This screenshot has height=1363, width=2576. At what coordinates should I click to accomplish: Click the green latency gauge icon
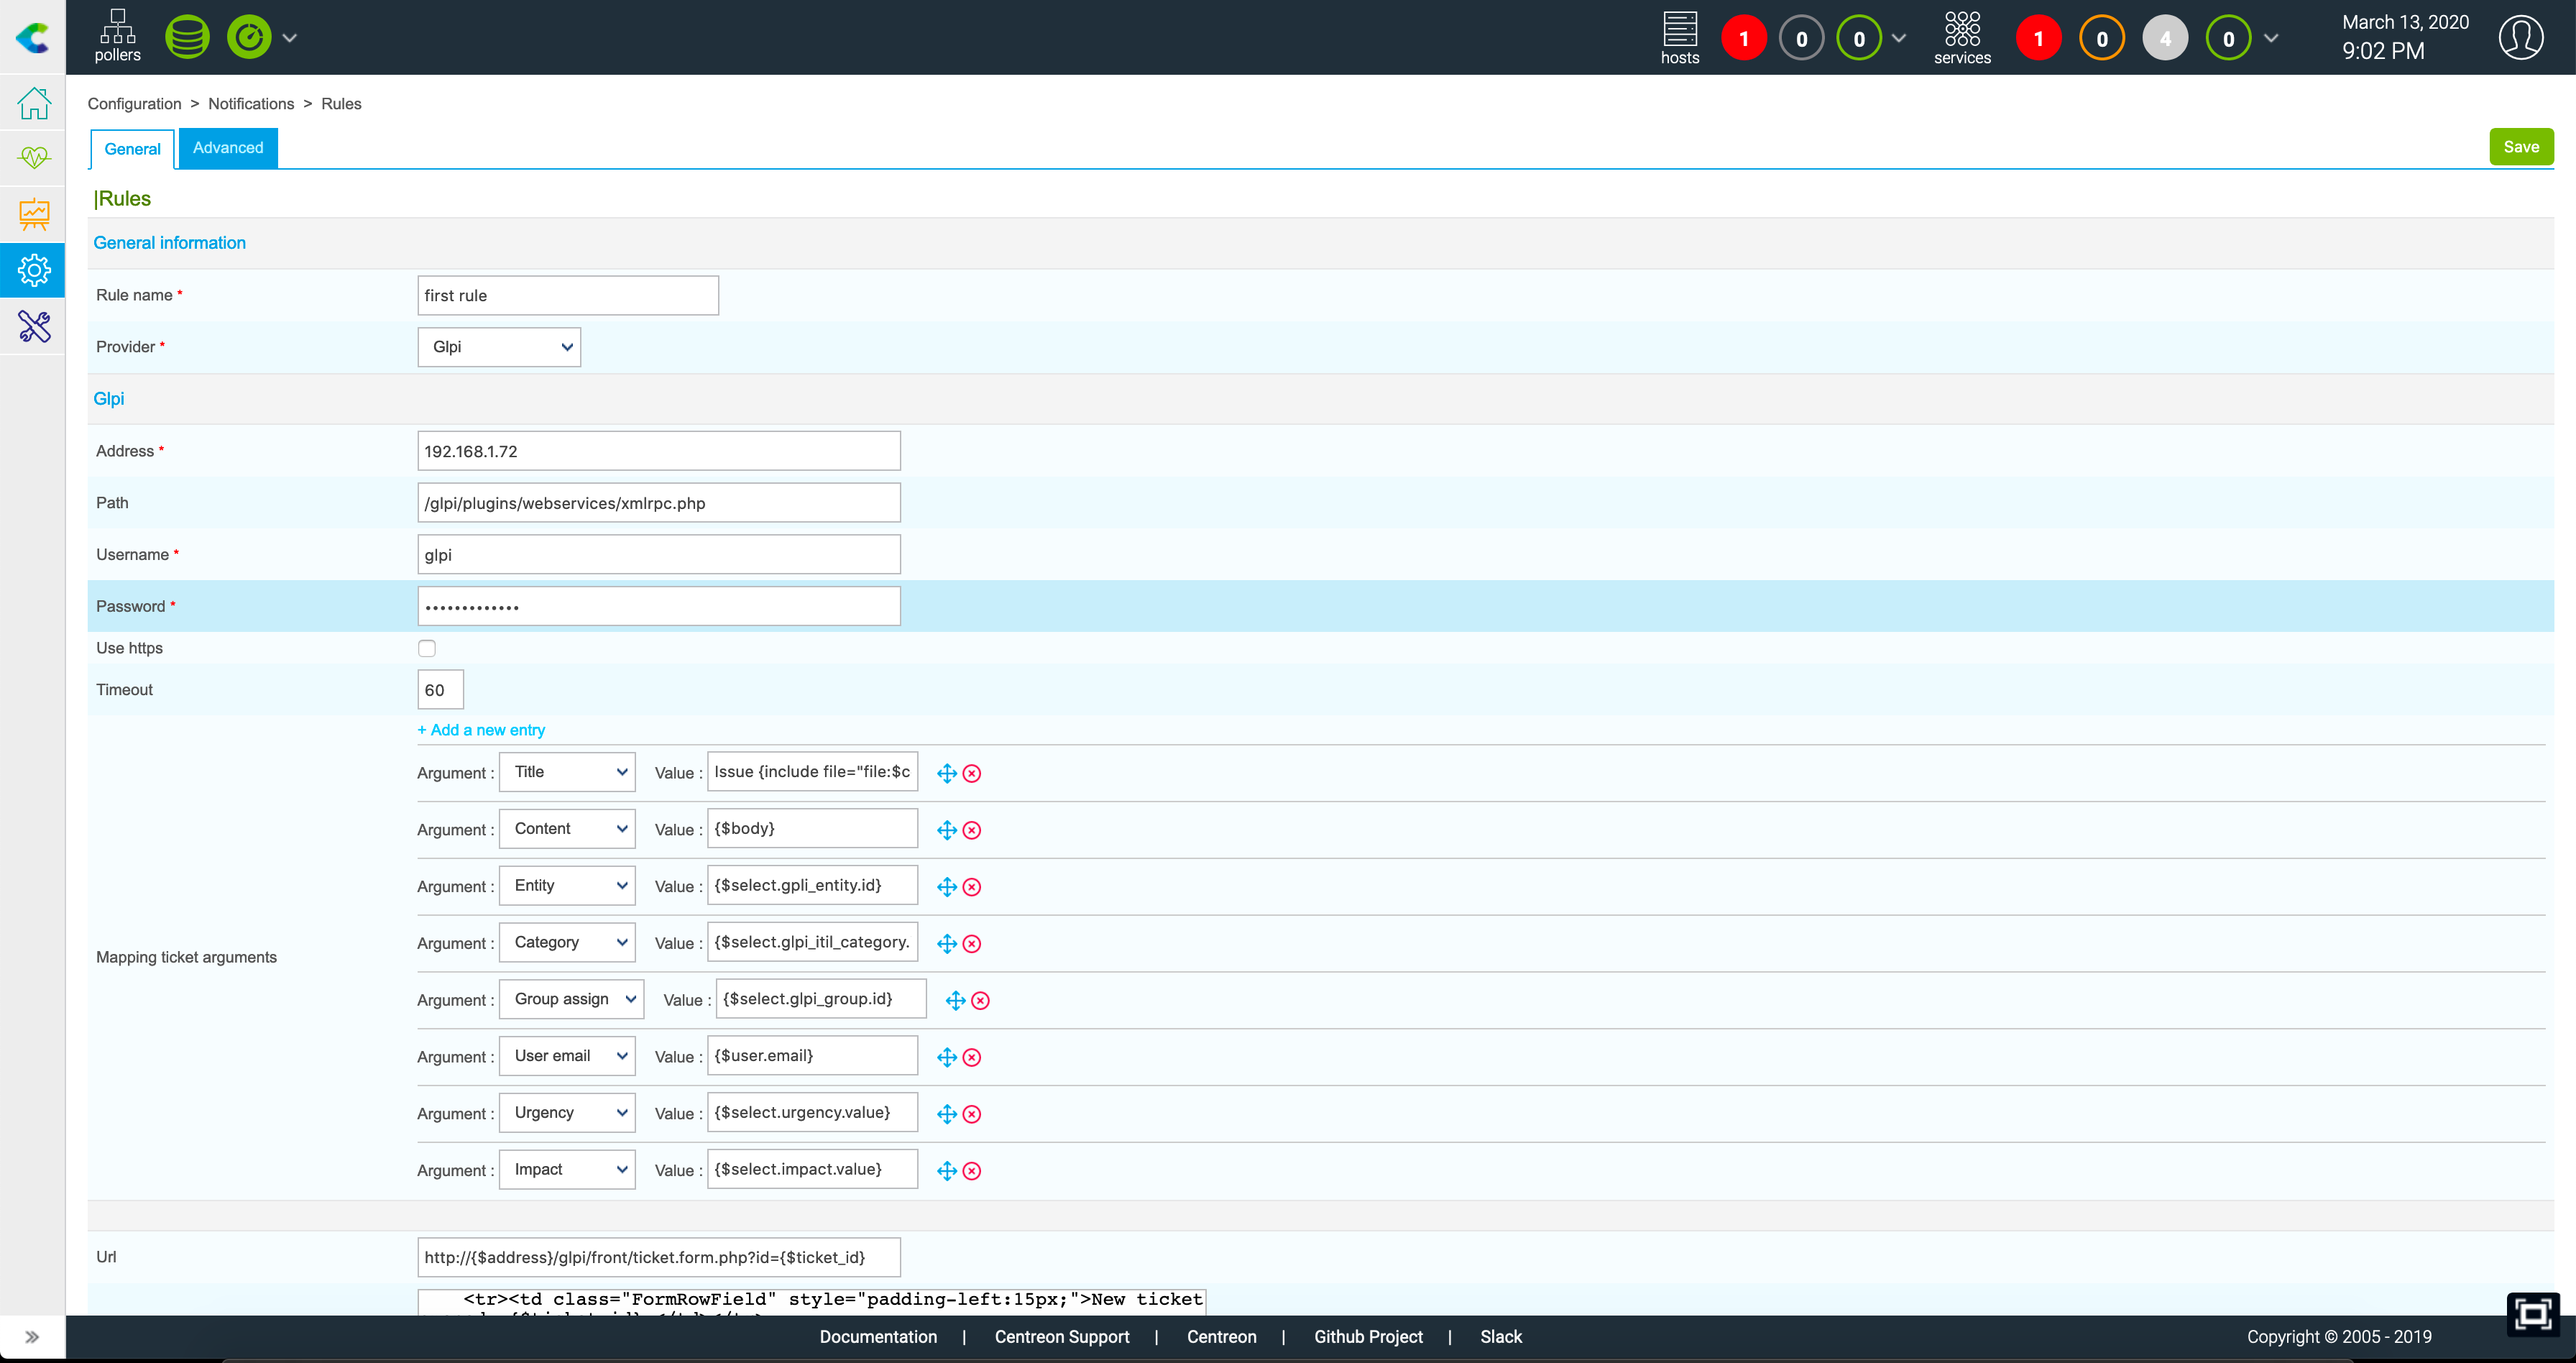pyautogui.click(x=249, y=38)
